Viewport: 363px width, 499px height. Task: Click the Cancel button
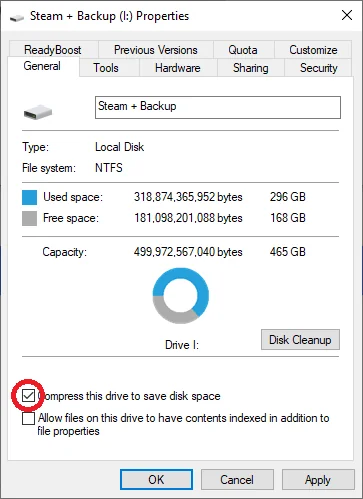(x=237, y=480)
